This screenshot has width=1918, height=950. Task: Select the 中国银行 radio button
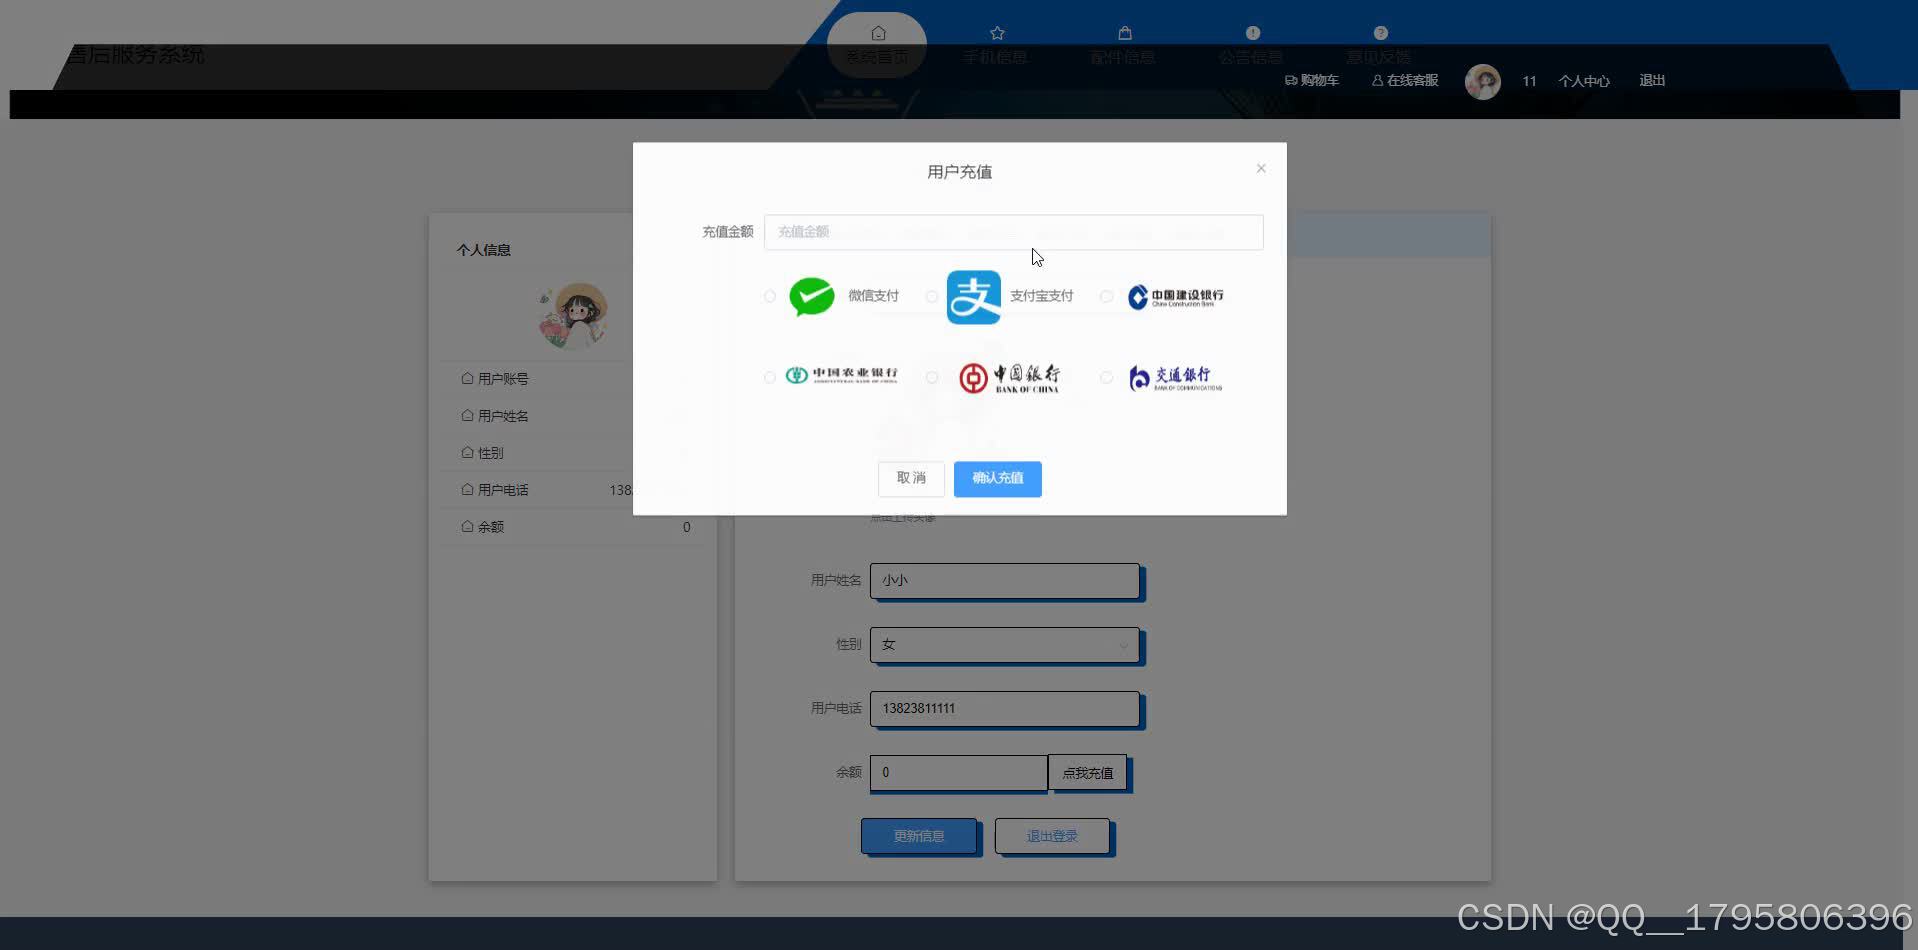932,377
